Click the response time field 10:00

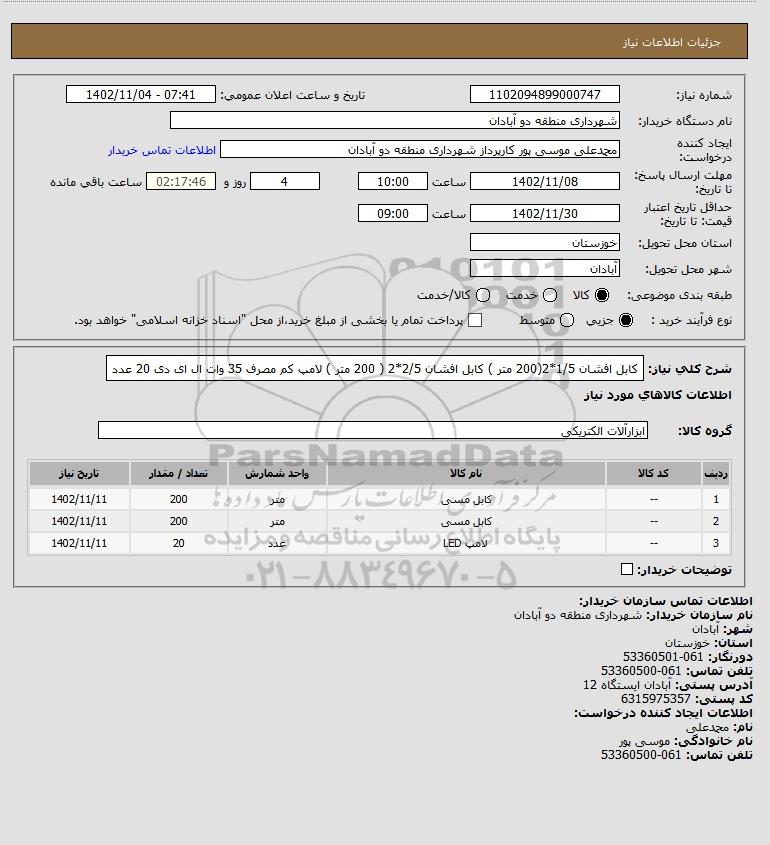(393, 182)
